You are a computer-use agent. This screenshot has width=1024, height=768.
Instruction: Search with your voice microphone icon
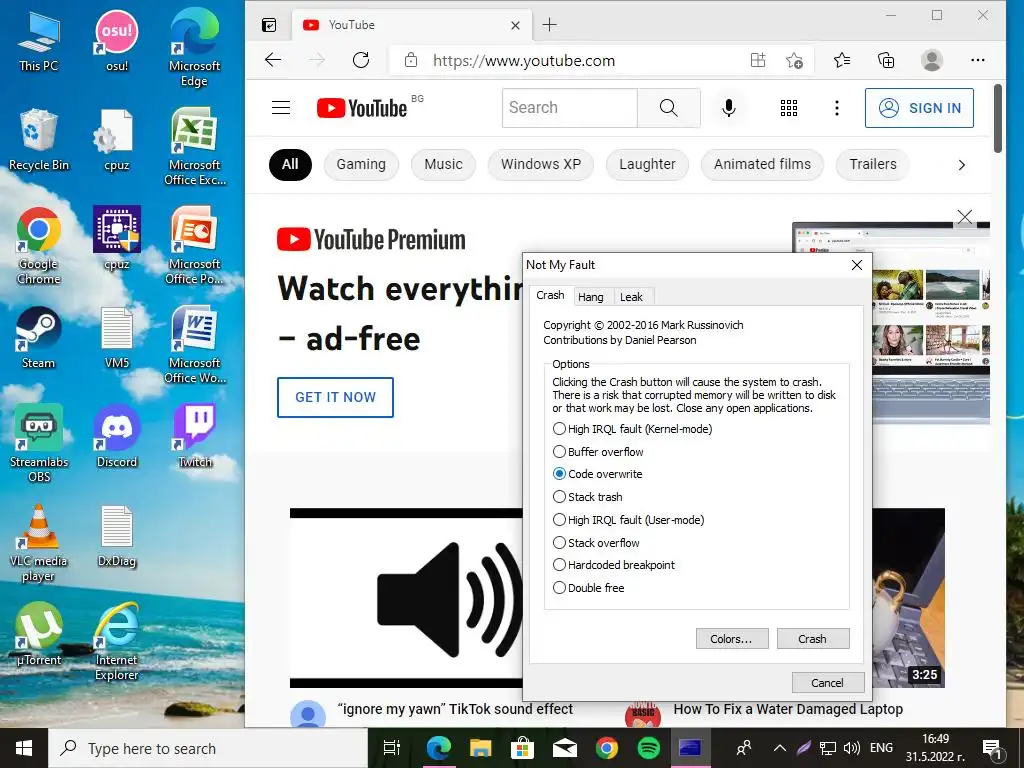tap(729, 108)
